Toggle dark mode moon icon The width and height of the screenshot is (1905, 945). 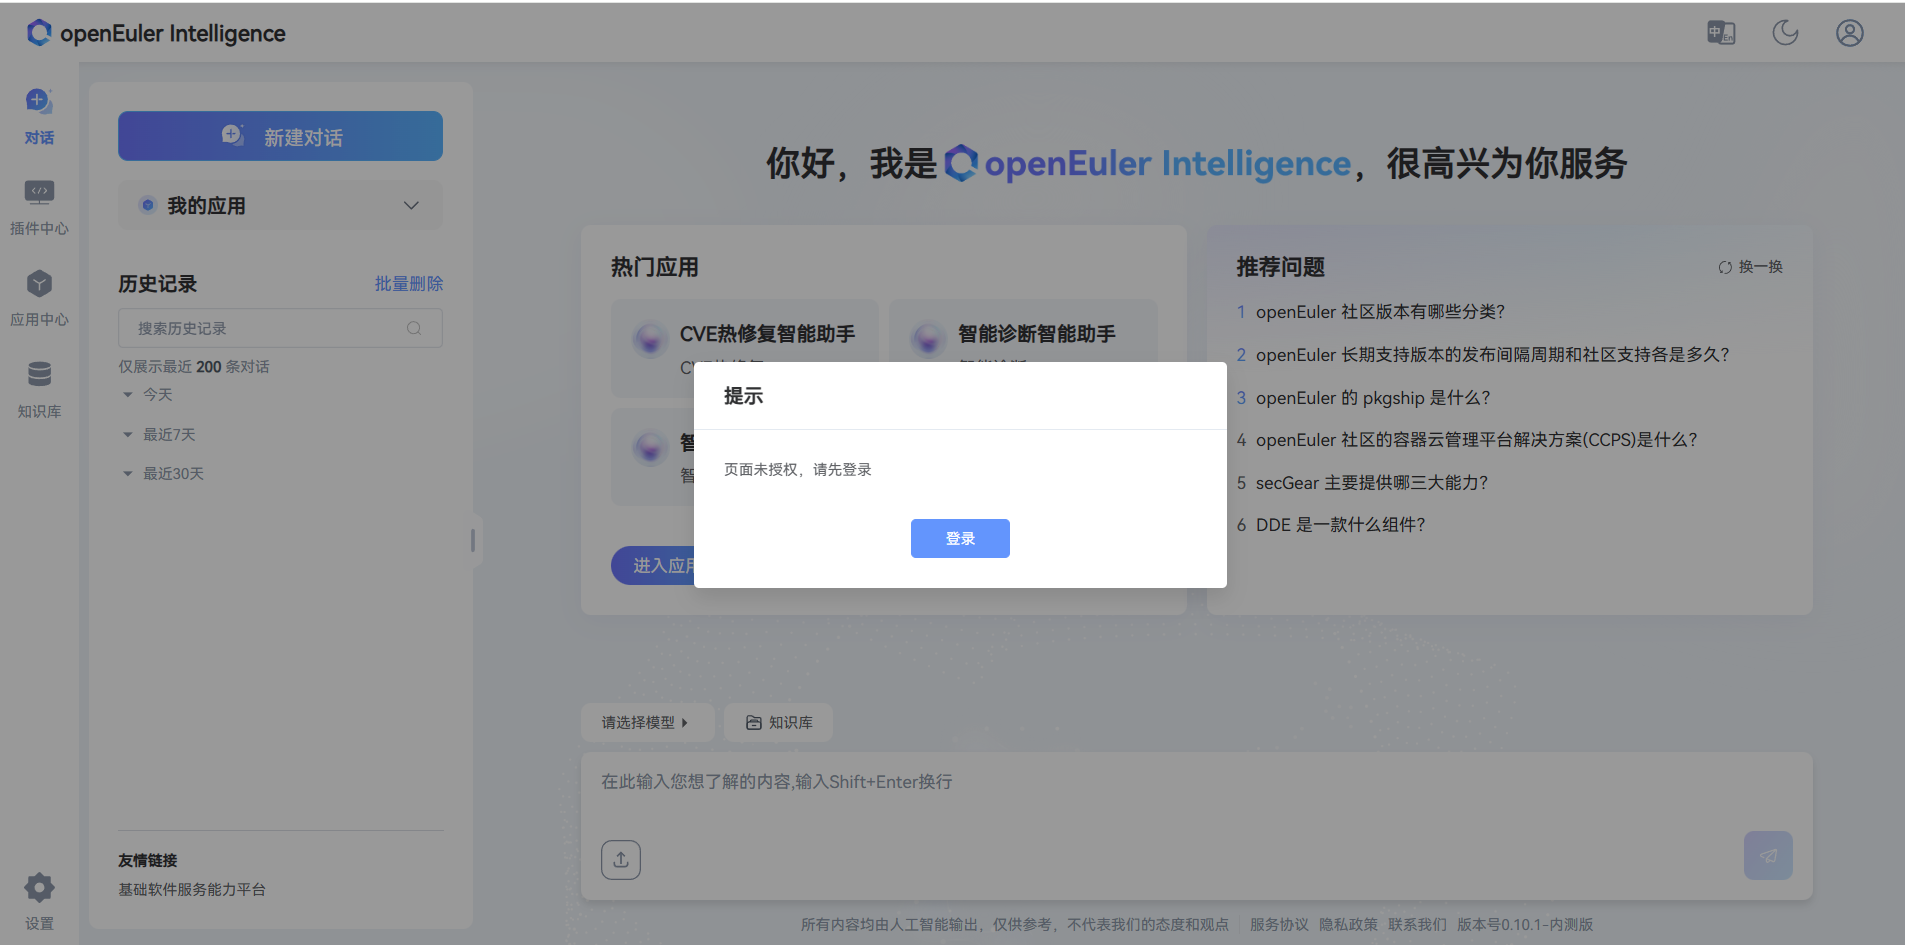(x=1785, y=33)
